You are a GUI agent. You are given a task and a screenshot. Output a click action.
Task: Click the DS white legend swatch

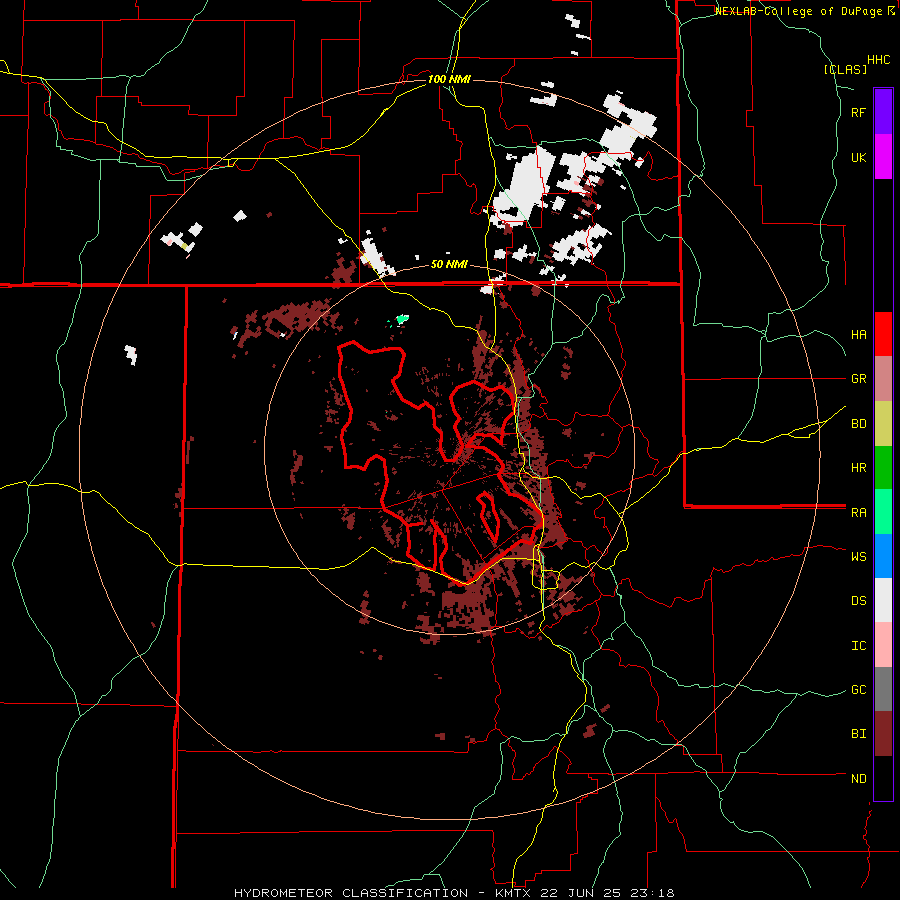pos(883,600)
